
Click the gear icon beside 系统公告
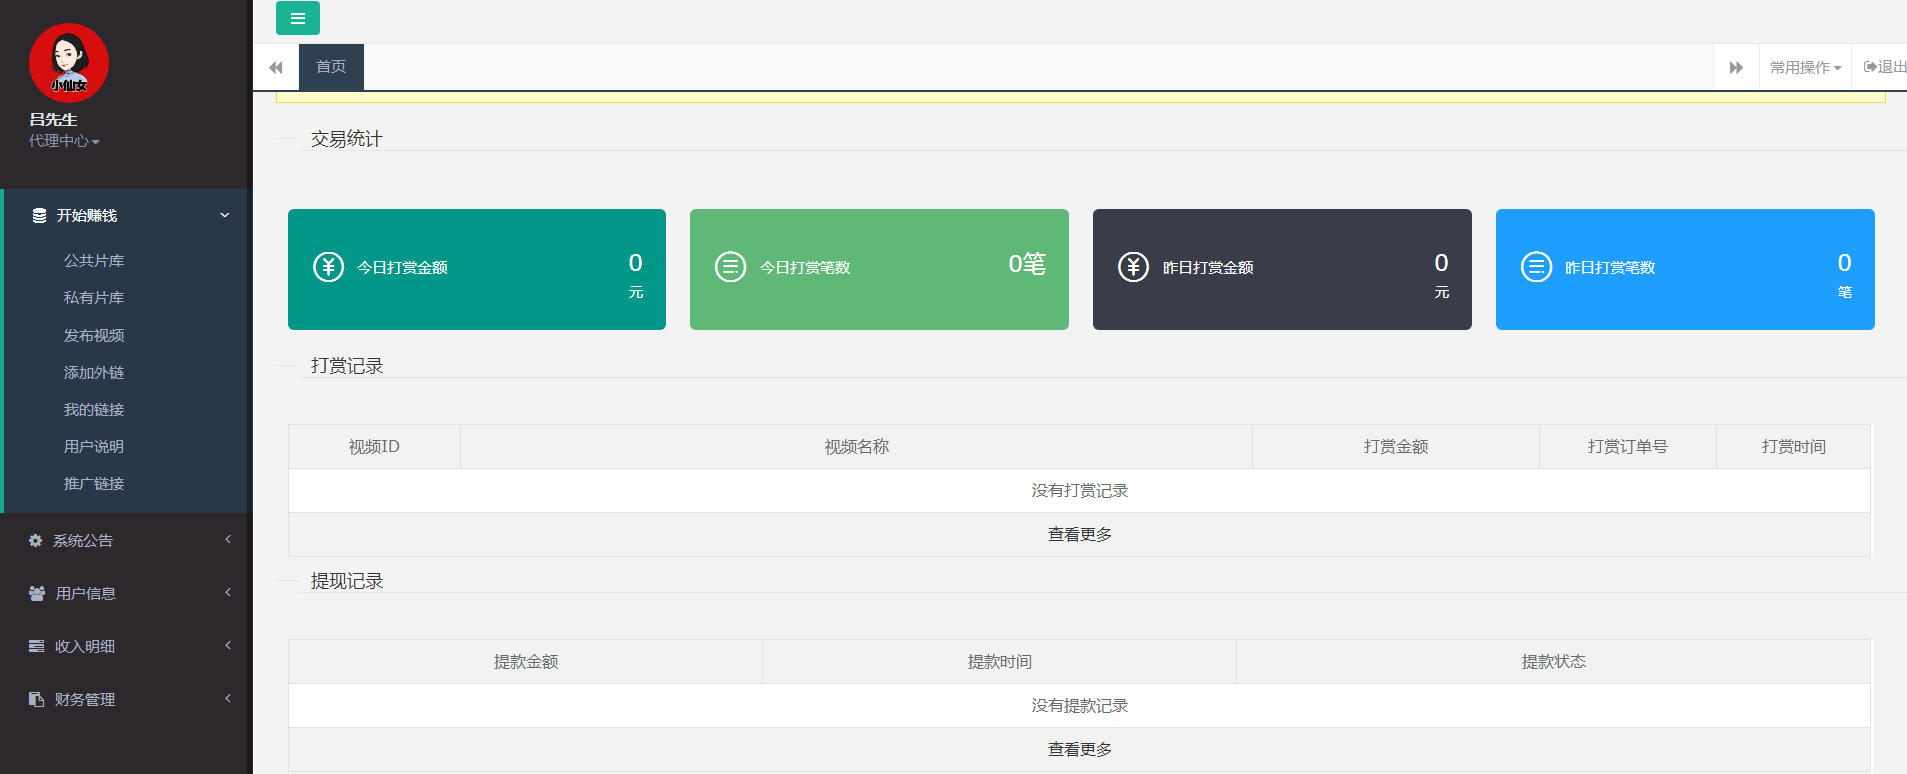pos(36,540)
